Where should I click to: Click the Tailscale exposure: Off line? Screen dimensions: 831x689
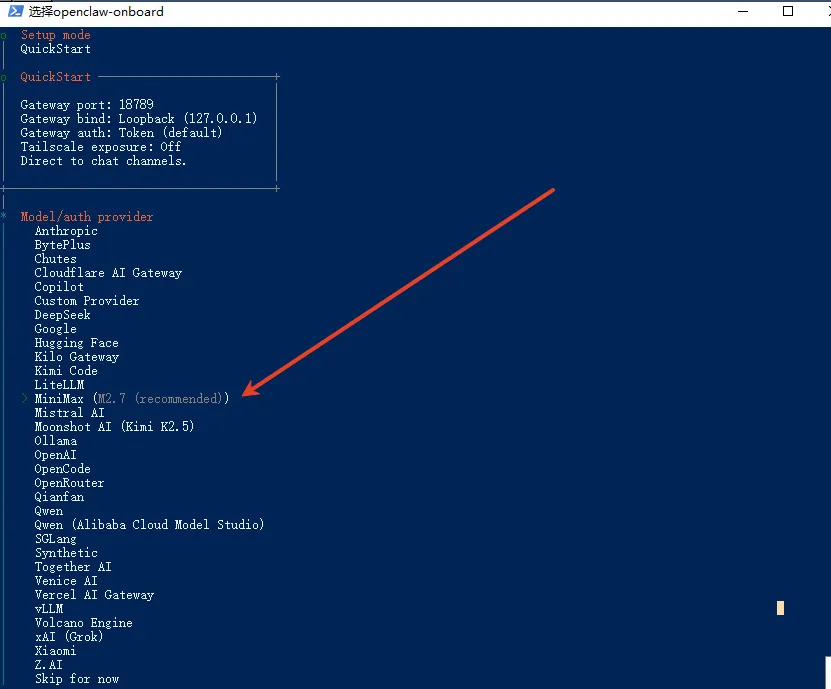[x=101, y=147]
